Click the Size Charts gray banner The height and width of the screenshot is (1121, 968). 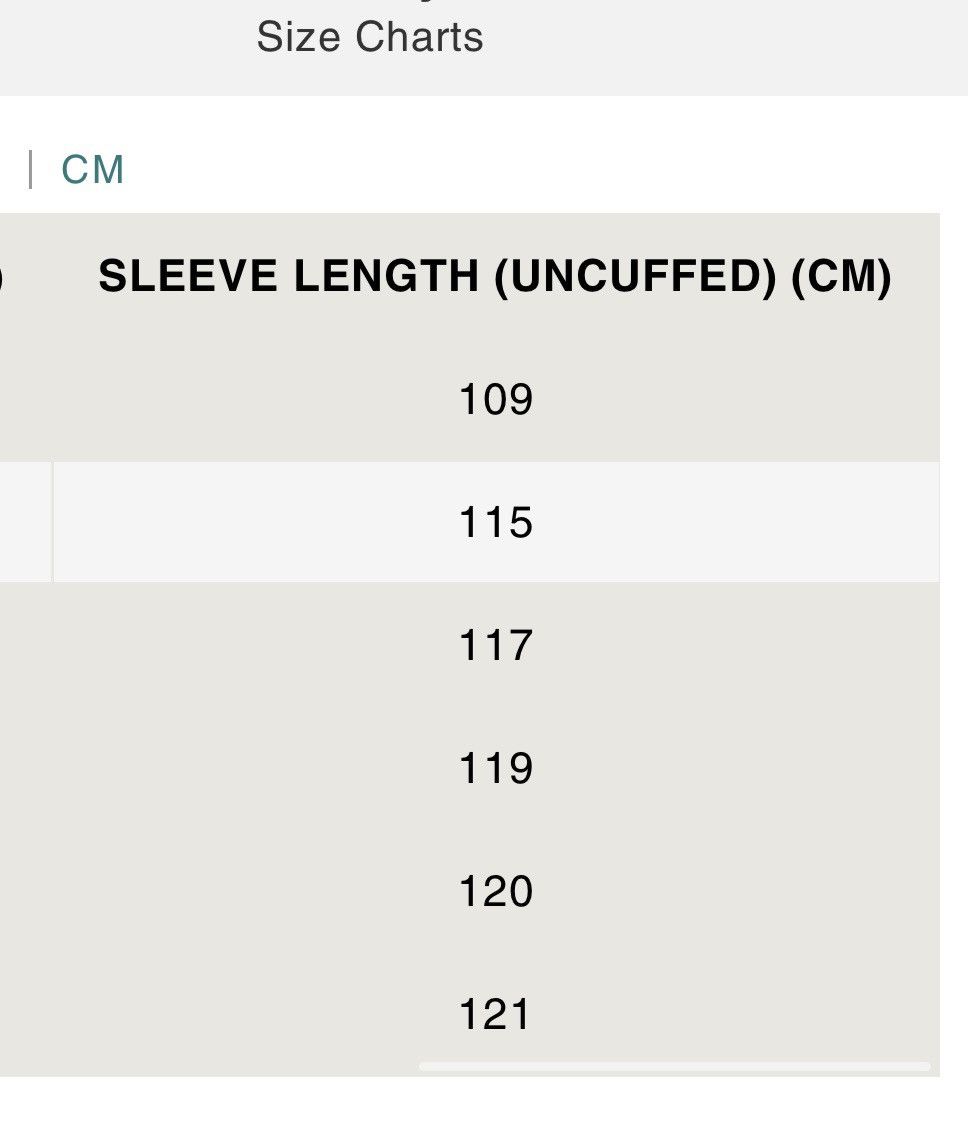coord(484,47)
